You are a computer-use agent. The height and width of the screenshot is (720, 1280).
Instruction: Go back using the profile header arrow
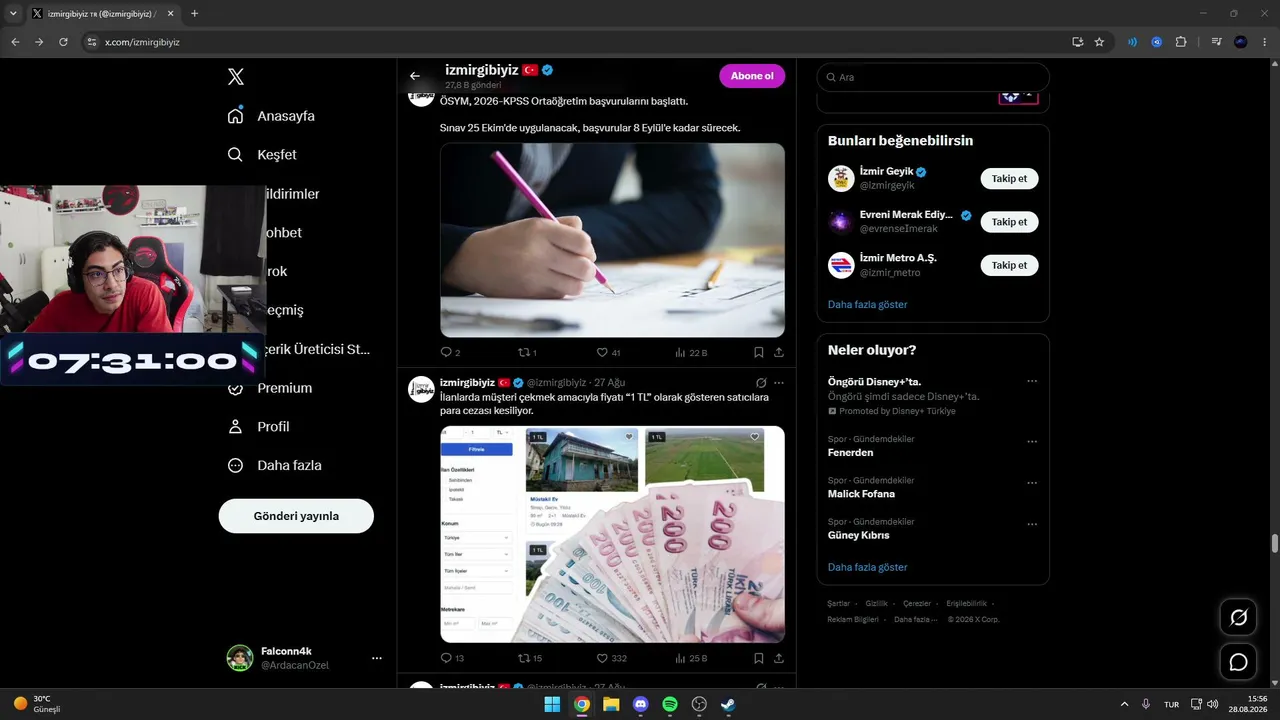(x=415, y=76)
